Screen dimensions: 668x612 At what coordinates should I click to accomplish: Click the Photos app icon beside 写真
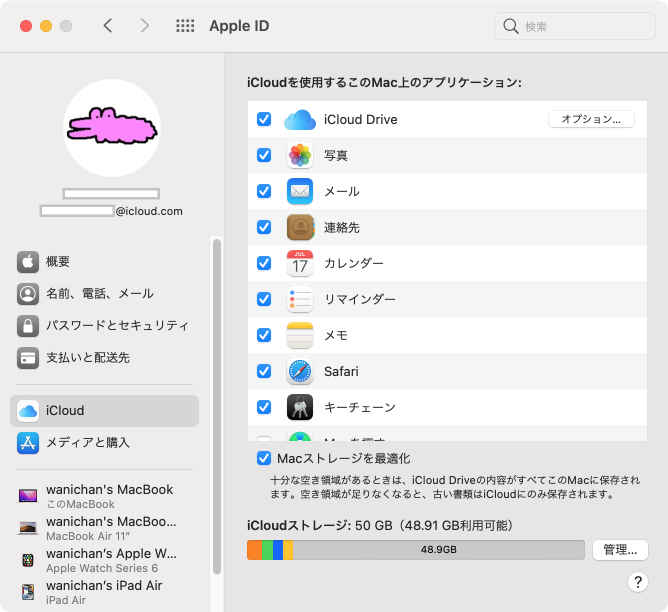(300, 155)
